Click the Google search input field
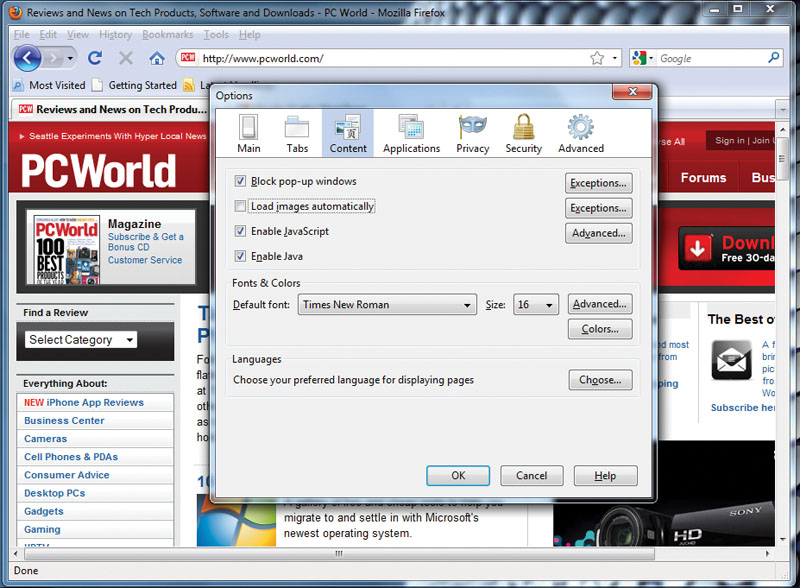The height and width of the screenshot is (588, 800). click(x=710, y=59)
